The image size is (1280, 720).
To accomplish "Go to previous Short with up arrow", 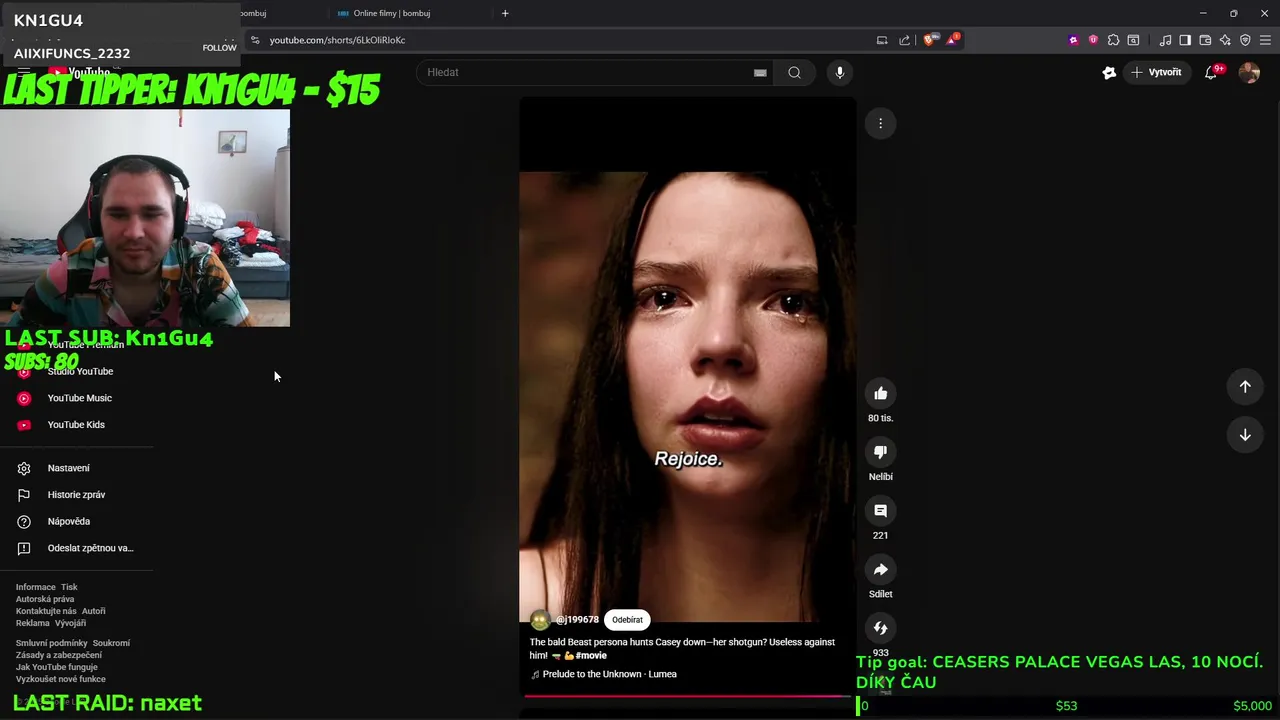I will tap(1245, 386).
